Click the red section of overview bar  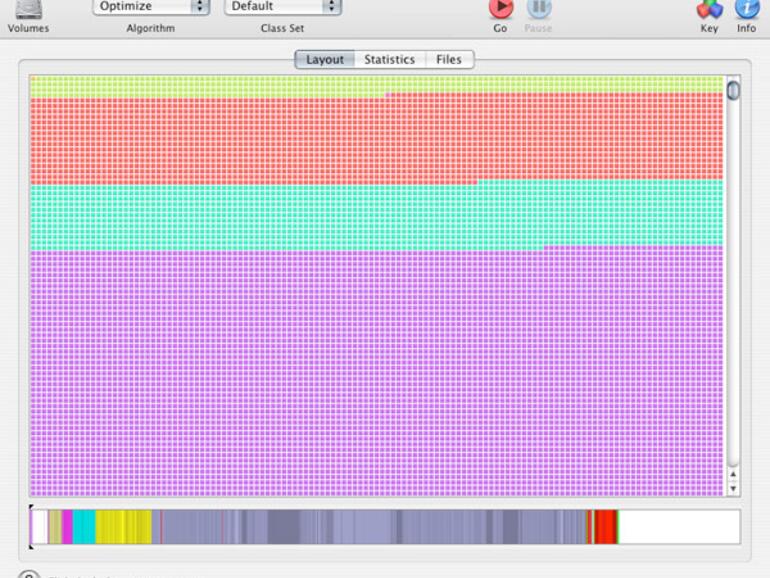coord(605,527)
